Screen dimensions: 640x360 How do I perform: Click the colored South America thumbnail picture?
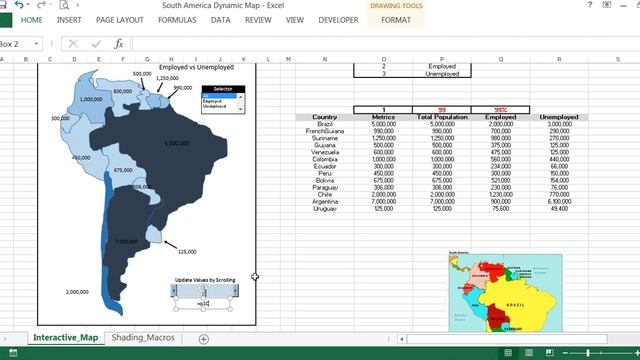coord(505,292)
